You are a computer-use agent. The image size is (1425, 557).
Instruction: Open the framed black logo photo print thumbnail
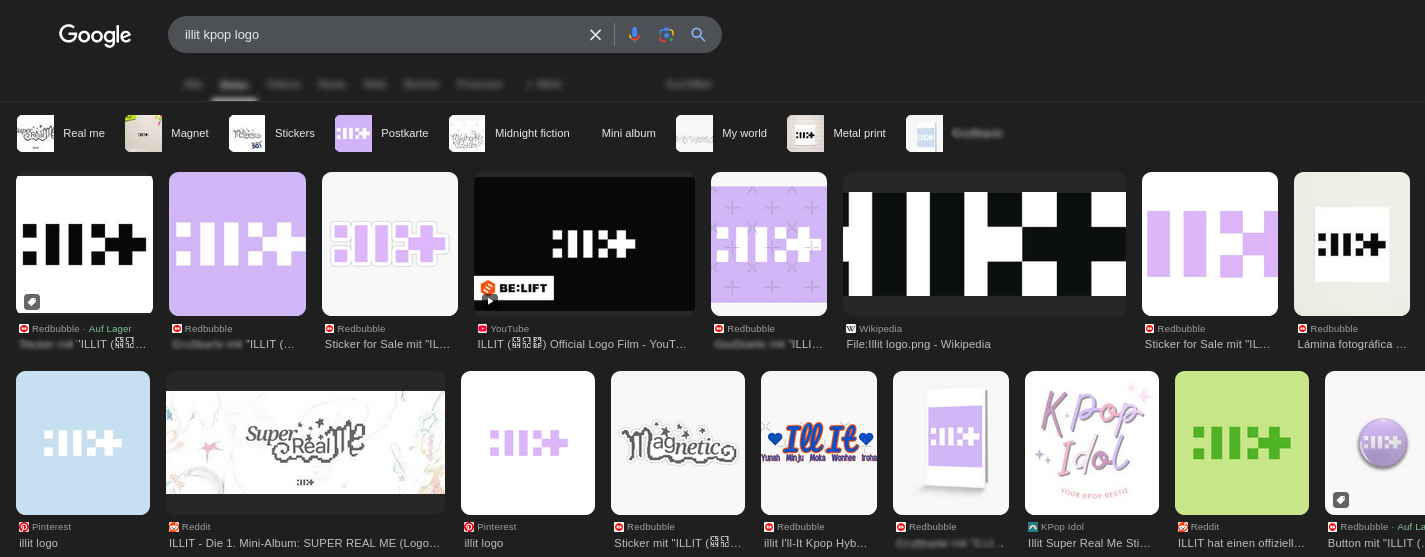point(1352,244)
